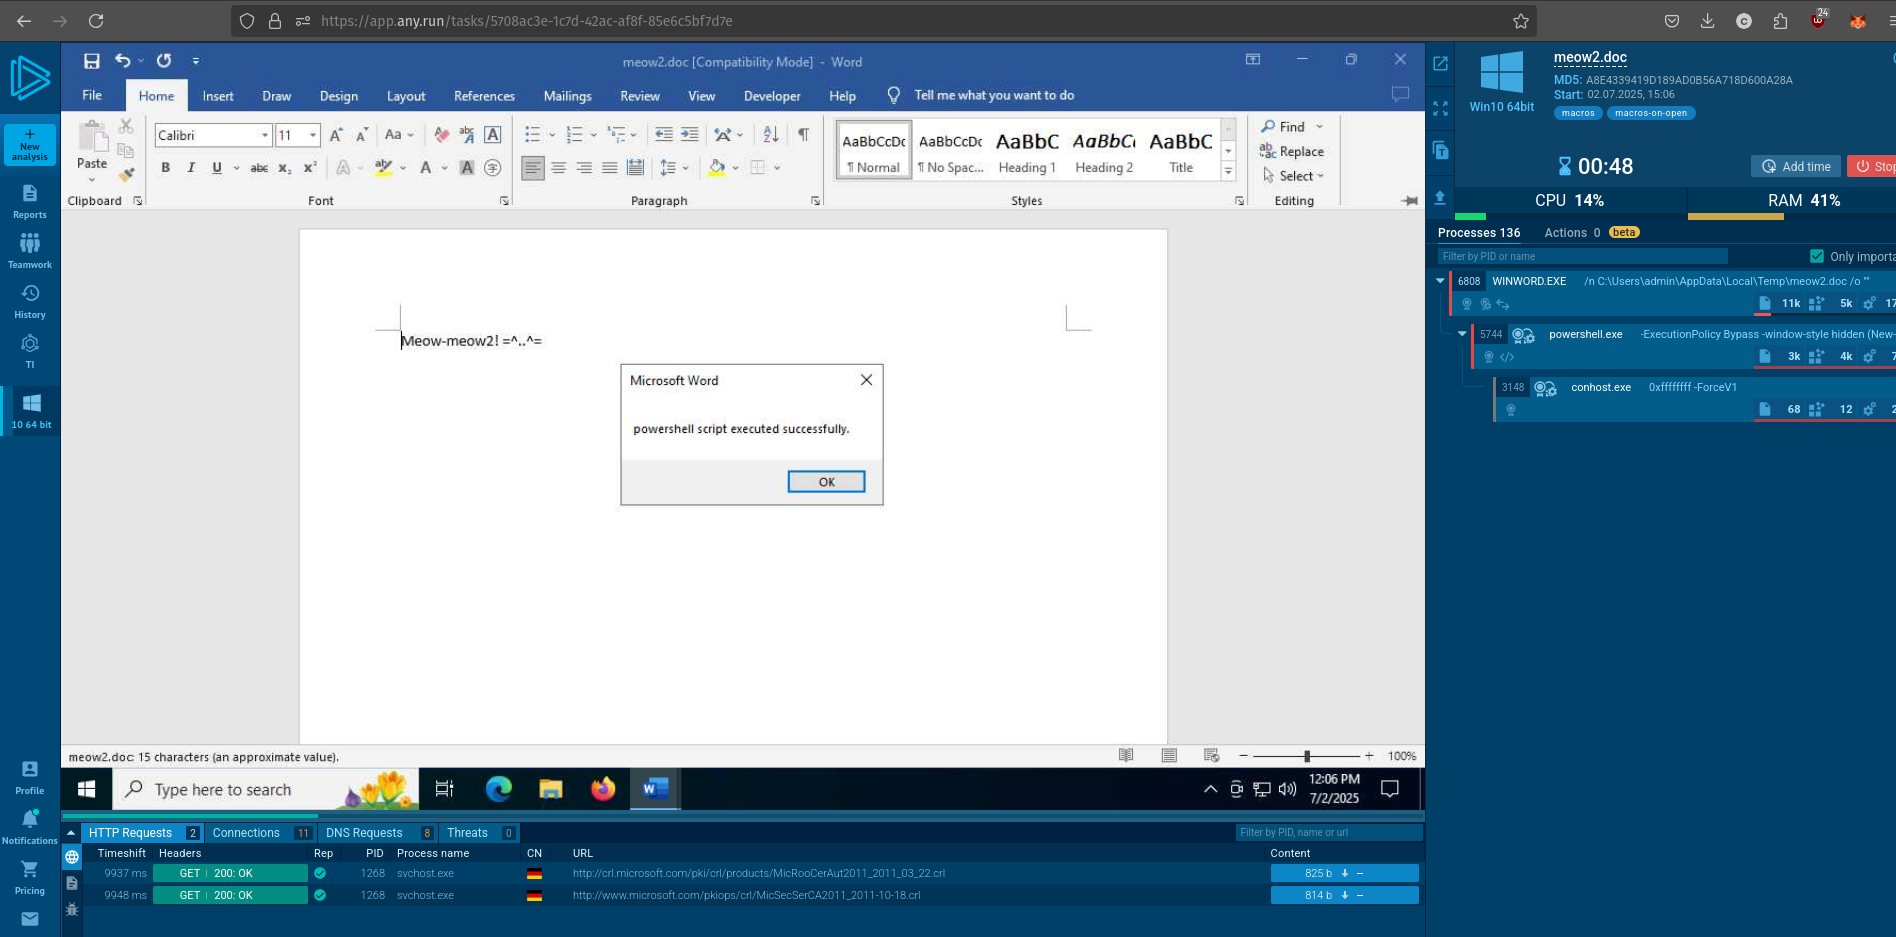The image size is (1896, 937).
Task: Open the Design ribbon tab
Action: (x=339, y=96)
